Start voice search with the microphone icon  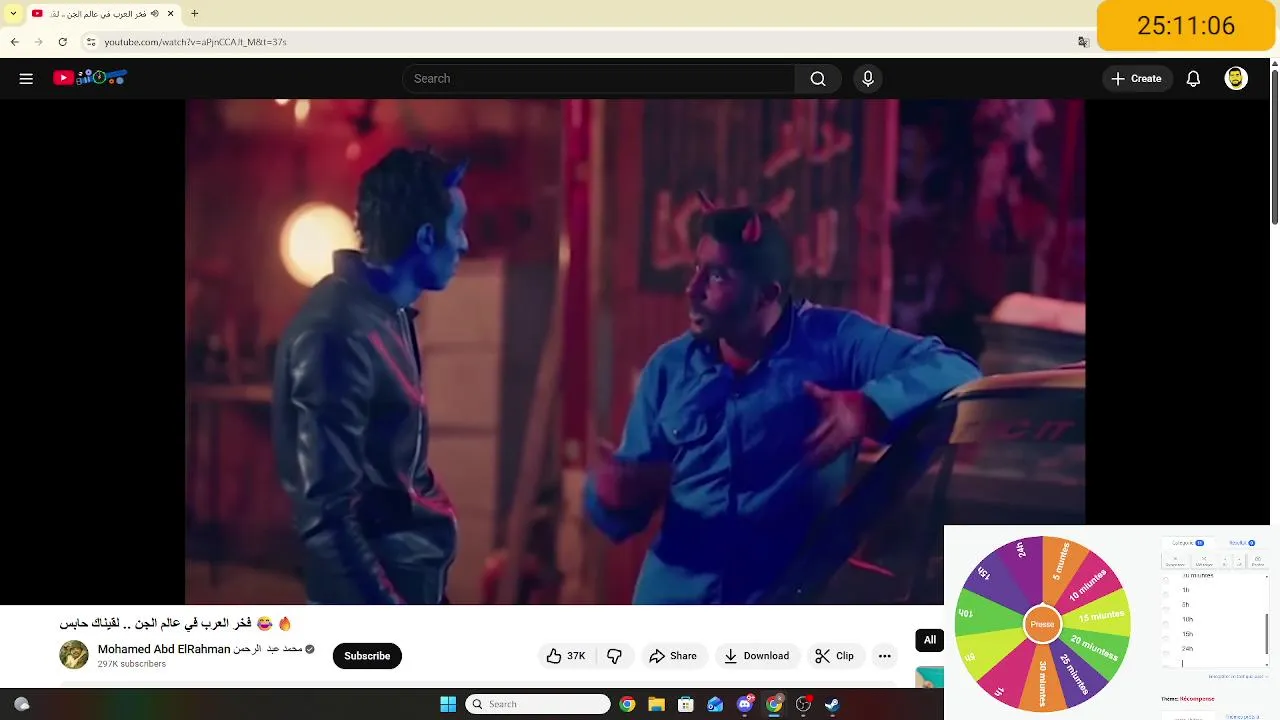[868, 79]
